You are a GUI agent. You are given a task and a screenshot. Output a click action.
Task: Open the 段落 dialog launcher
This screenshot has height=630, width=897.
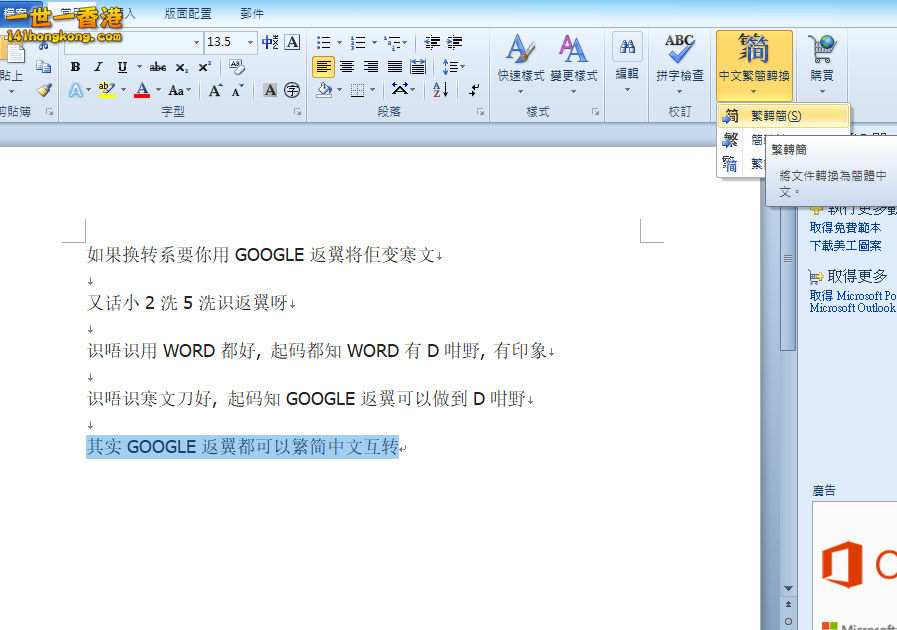pyautogui.click(x=481, y=112)
